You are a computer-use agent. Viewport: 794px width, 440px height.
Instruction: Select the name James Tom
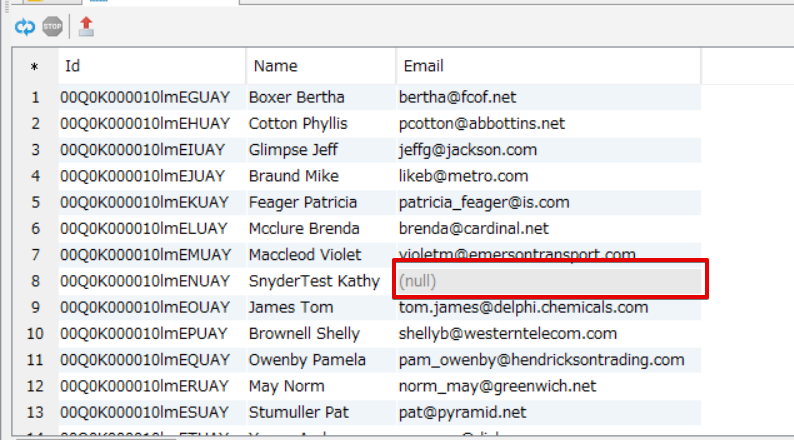(x=291, y=307)
